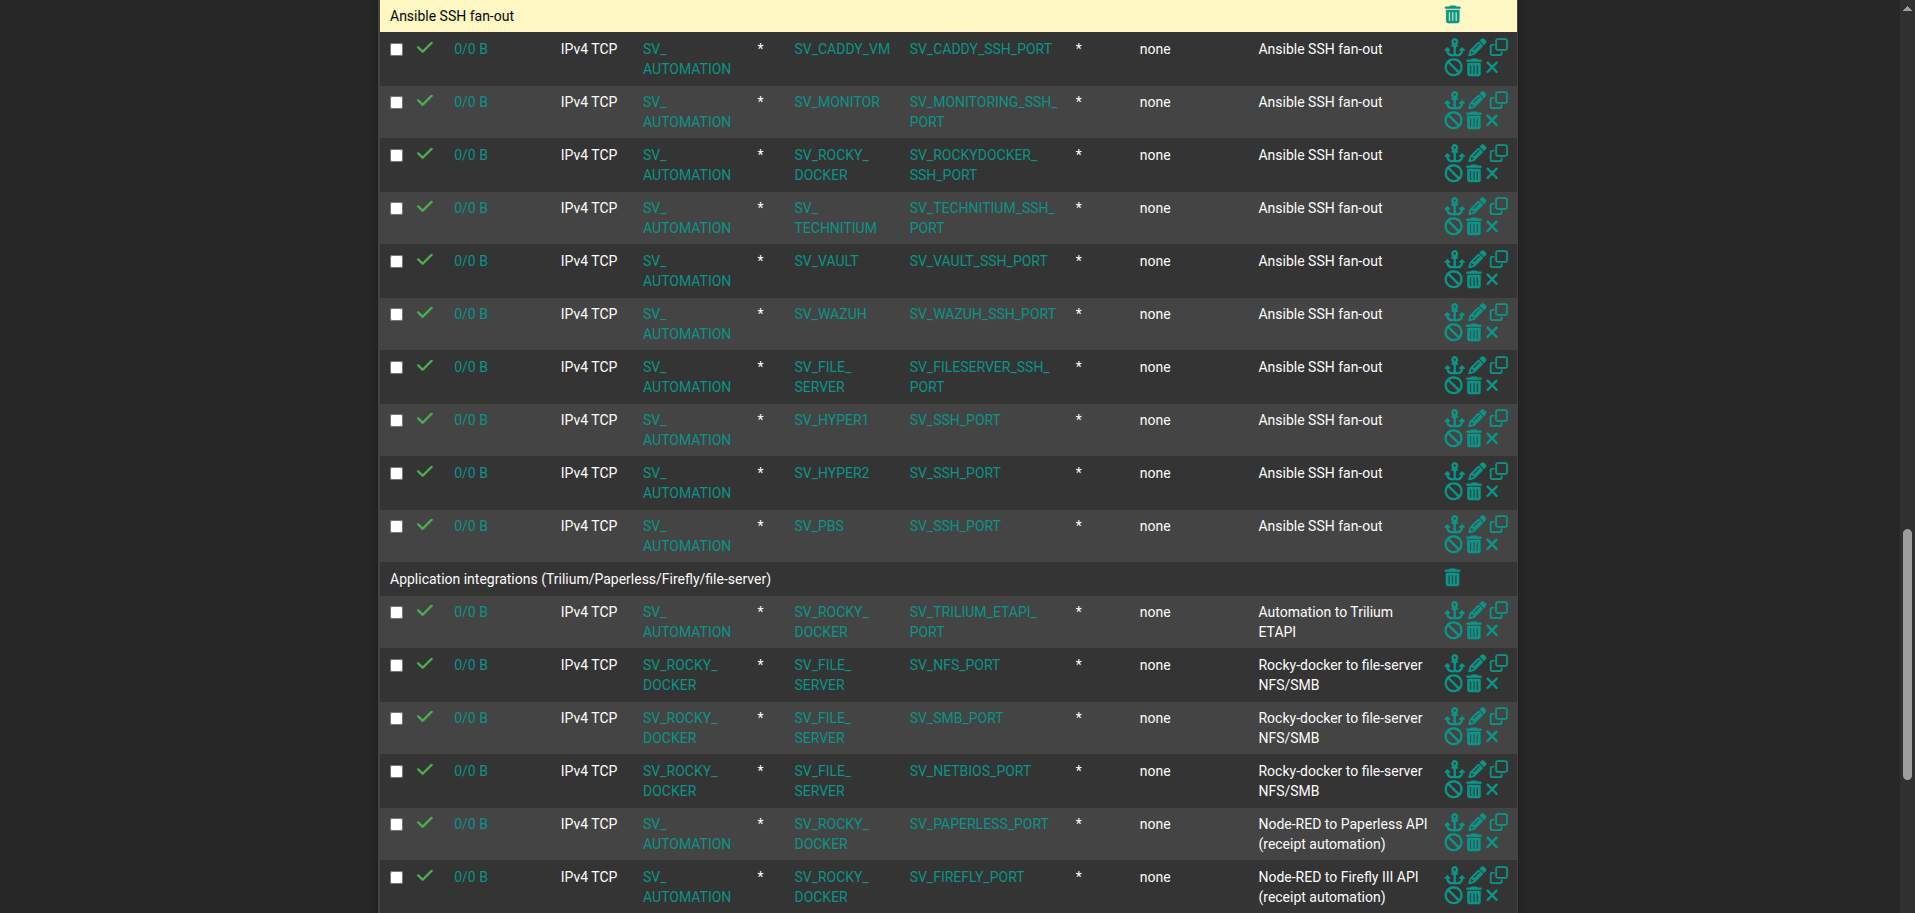
Task: Click the anchor icon on the SV_MONITOR rule
Action: coord(1454,100)
